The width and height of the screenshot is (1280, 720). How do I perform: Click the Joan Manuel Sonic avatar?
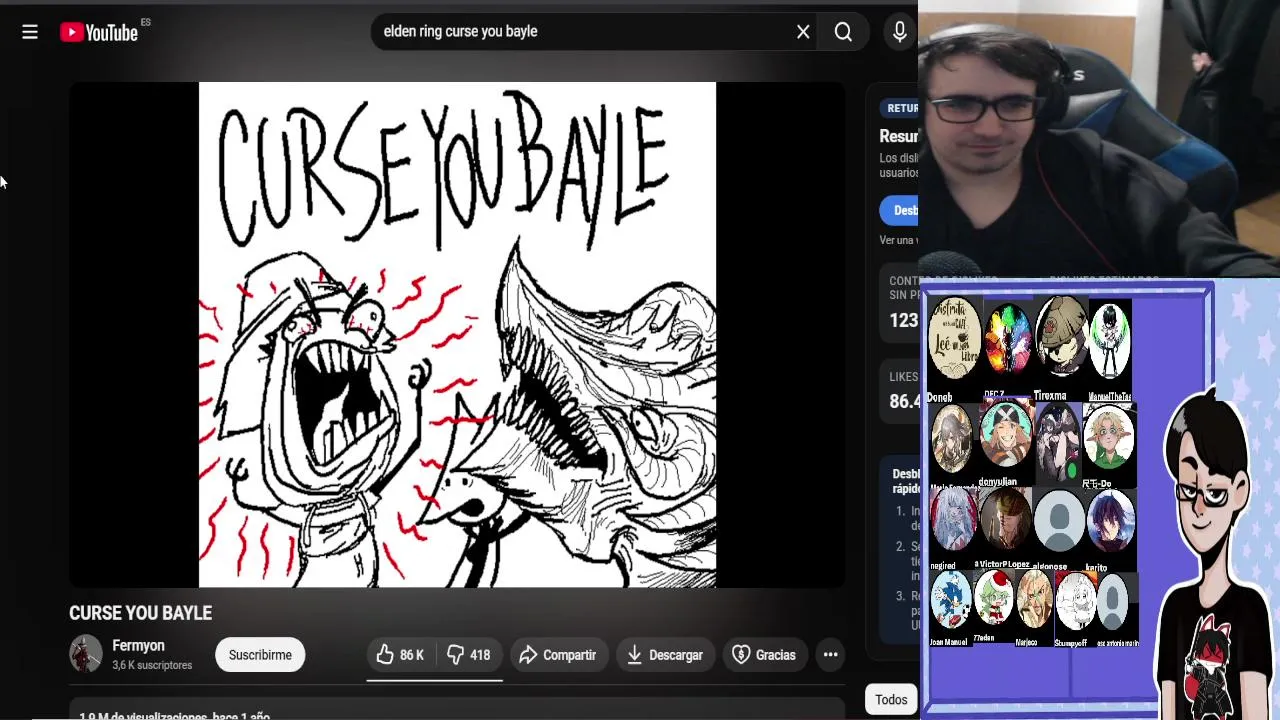[950, 600]
